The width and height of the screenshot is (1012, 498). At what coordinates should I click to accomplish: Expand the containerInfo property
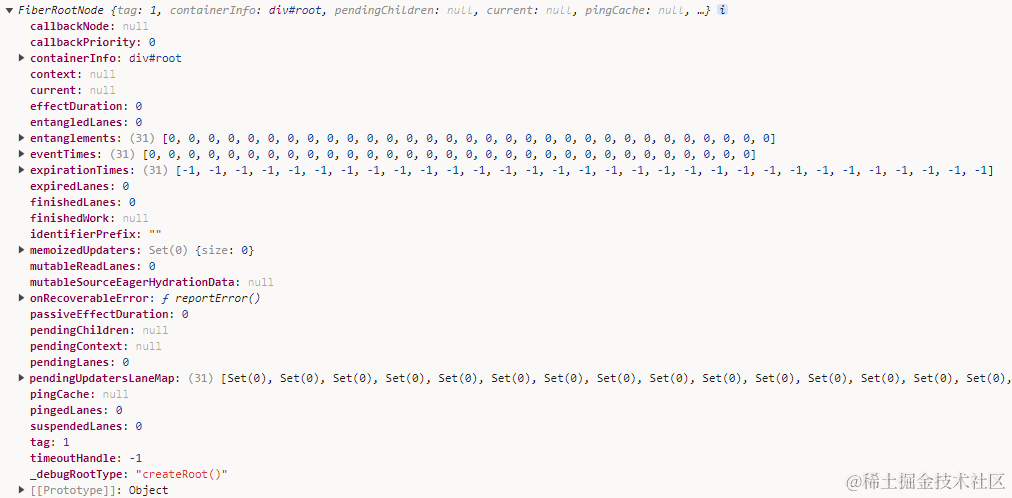coord(22,58)
